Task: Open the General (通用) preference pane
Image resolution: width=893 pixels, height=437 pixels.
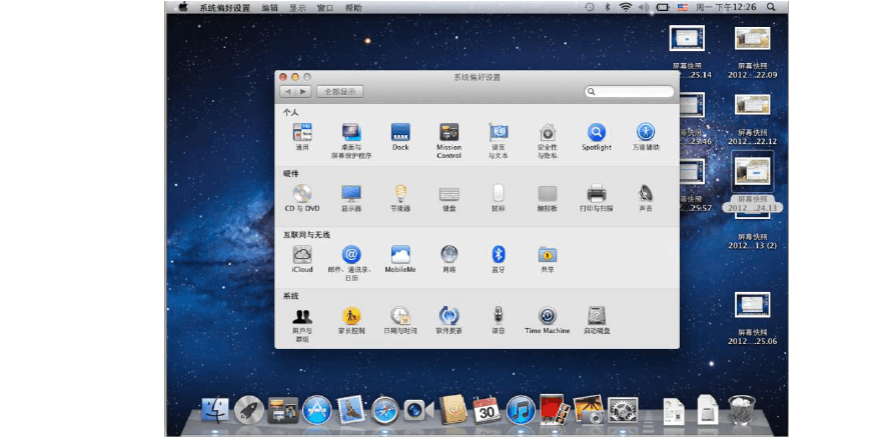Action: [x=302, y=132]
